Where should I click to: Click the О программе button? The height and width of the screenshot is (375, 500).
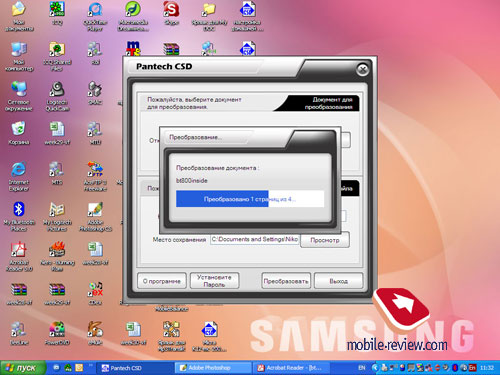162,281
